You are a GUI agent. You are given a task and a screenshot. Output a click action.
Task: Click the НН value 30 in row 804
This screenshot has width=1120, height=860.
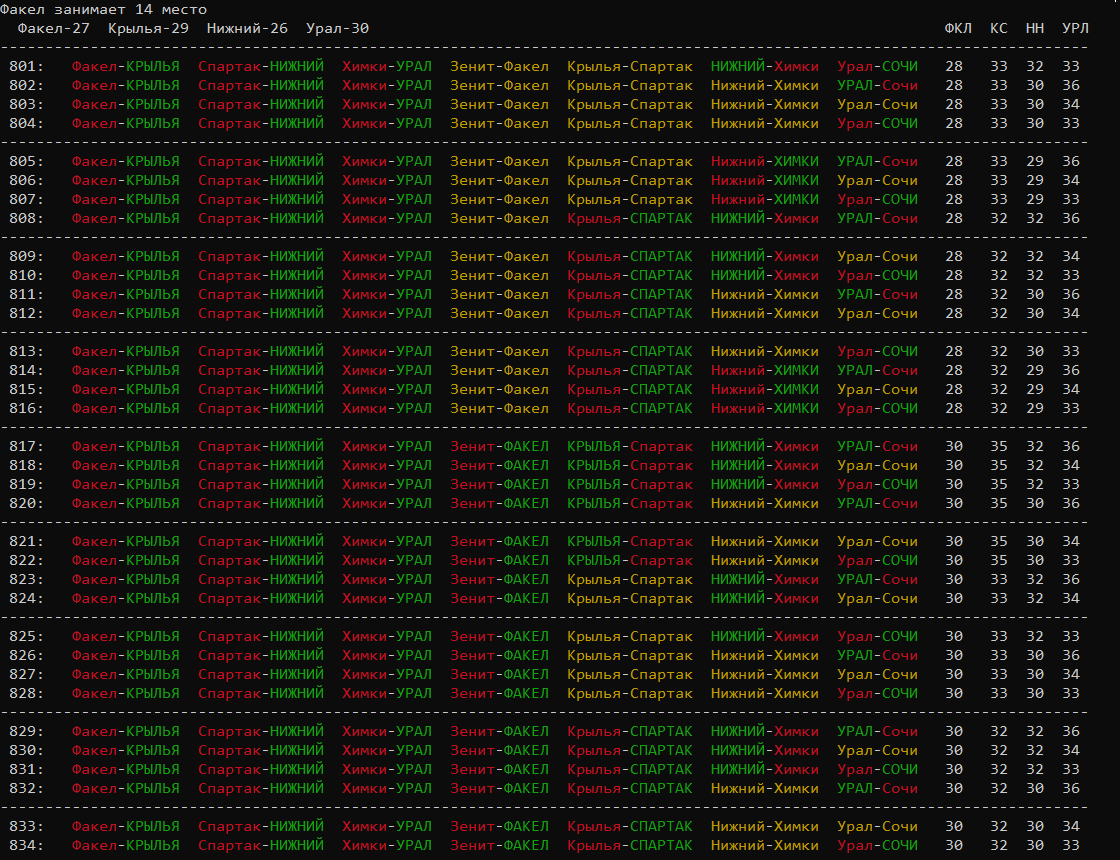coord(1035,124)
